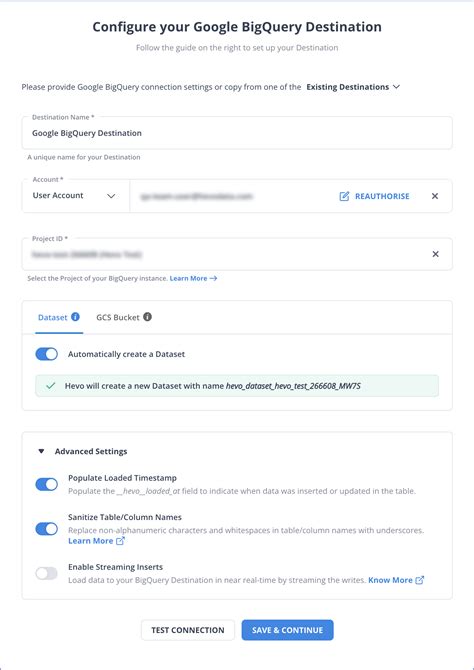The width and height of the screenshot is (474, 670).
Task: Turn off Sanitize Table/Column Names toggle
Action: (x=47, y=529)
